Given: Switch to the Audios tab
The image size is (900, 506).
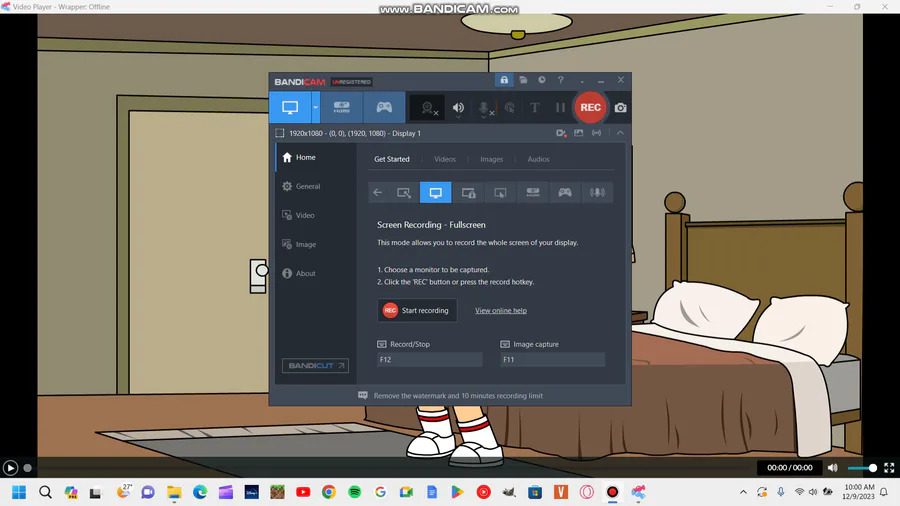Looking at the screenshot, I should pos(538,159).
